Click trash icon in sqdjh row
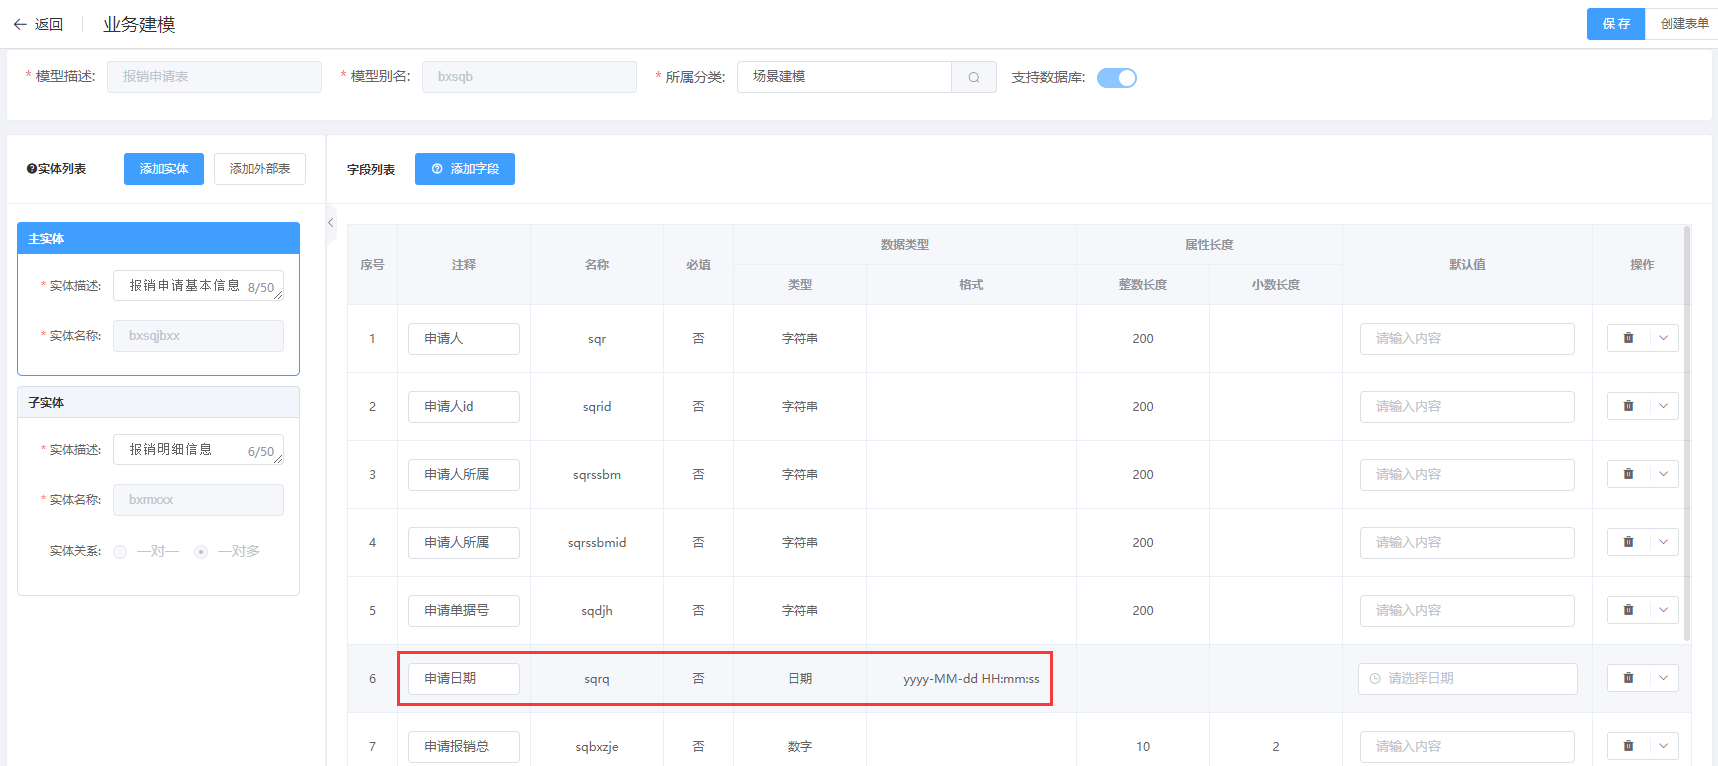The image size is (1718, 766). pyautogui.click(x=1628, y=610)
